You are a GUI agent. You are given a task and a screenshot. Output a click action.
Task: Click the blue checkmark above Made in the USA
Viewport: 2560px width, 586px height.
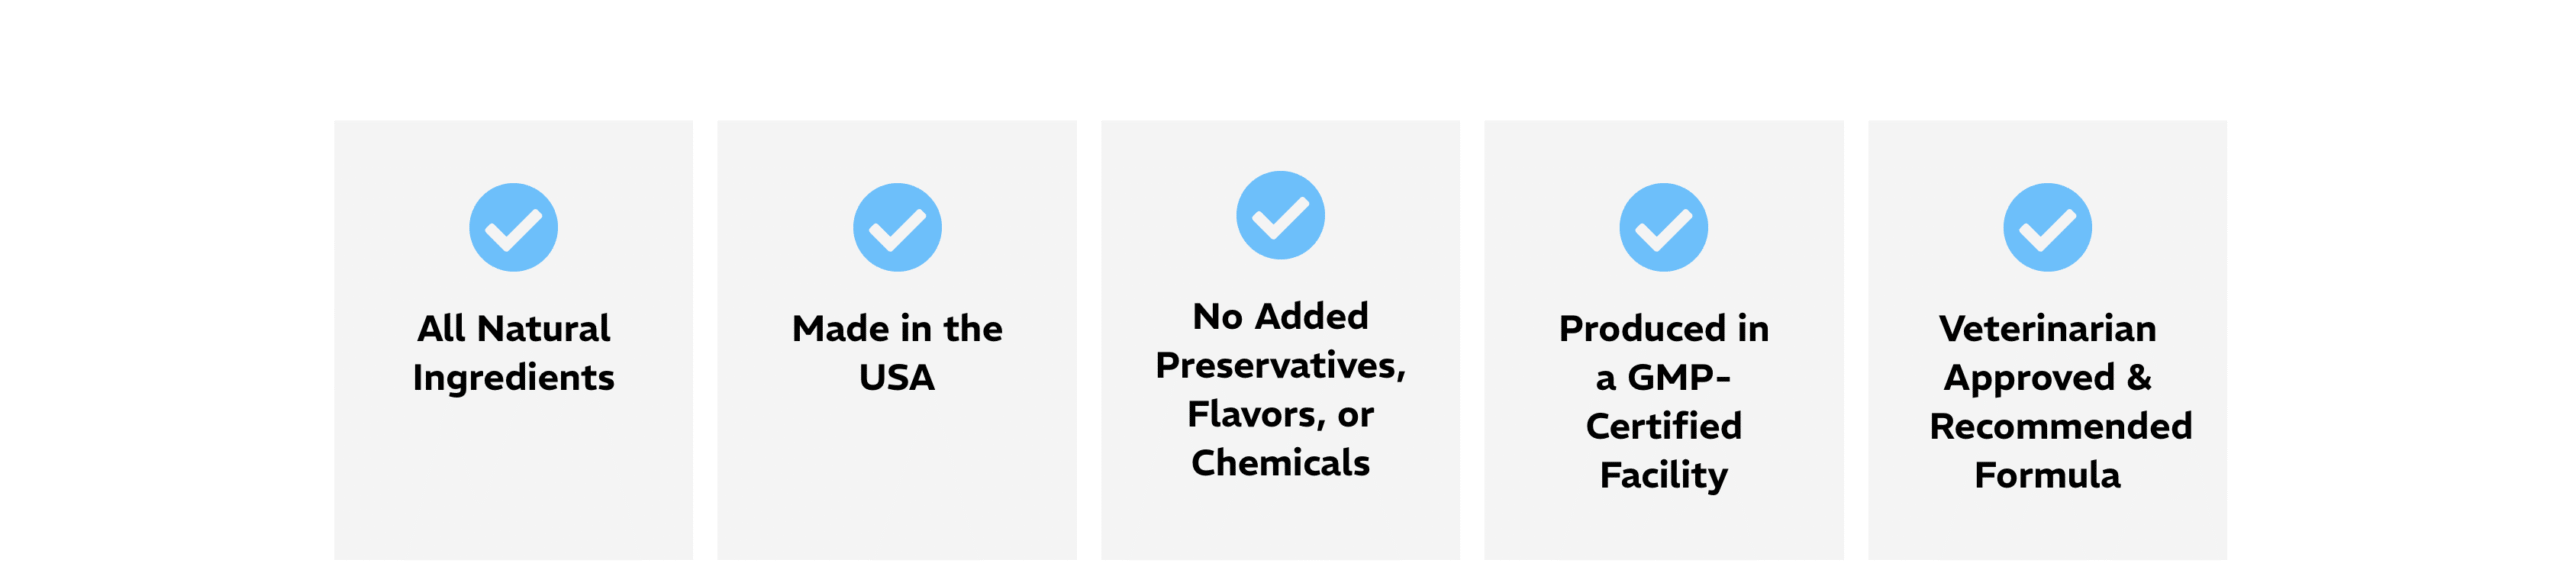click(x=897, y=227)
